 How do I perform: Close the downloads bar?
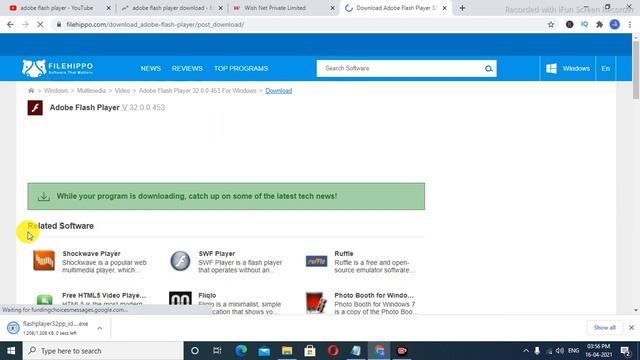pos(631,328)
